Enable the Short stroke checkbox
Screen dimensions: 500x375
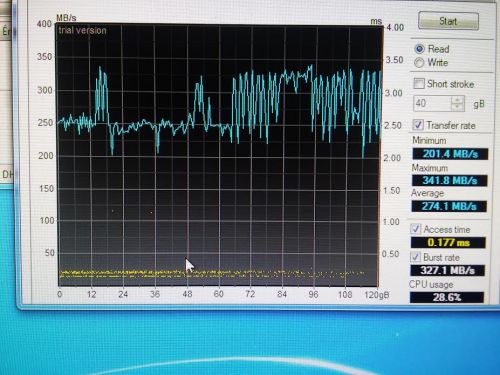click(419, 83)
